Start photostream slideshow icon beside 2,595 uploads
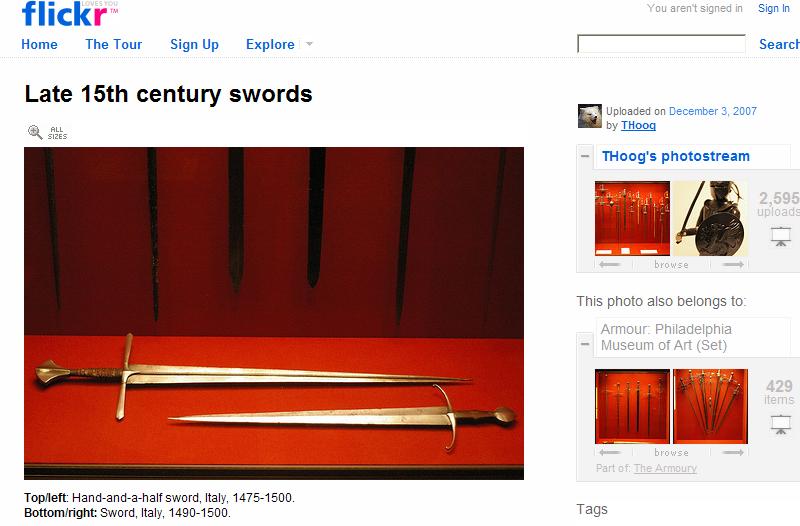The width and height of the screenshot is (800, 526). click(781, 237)
